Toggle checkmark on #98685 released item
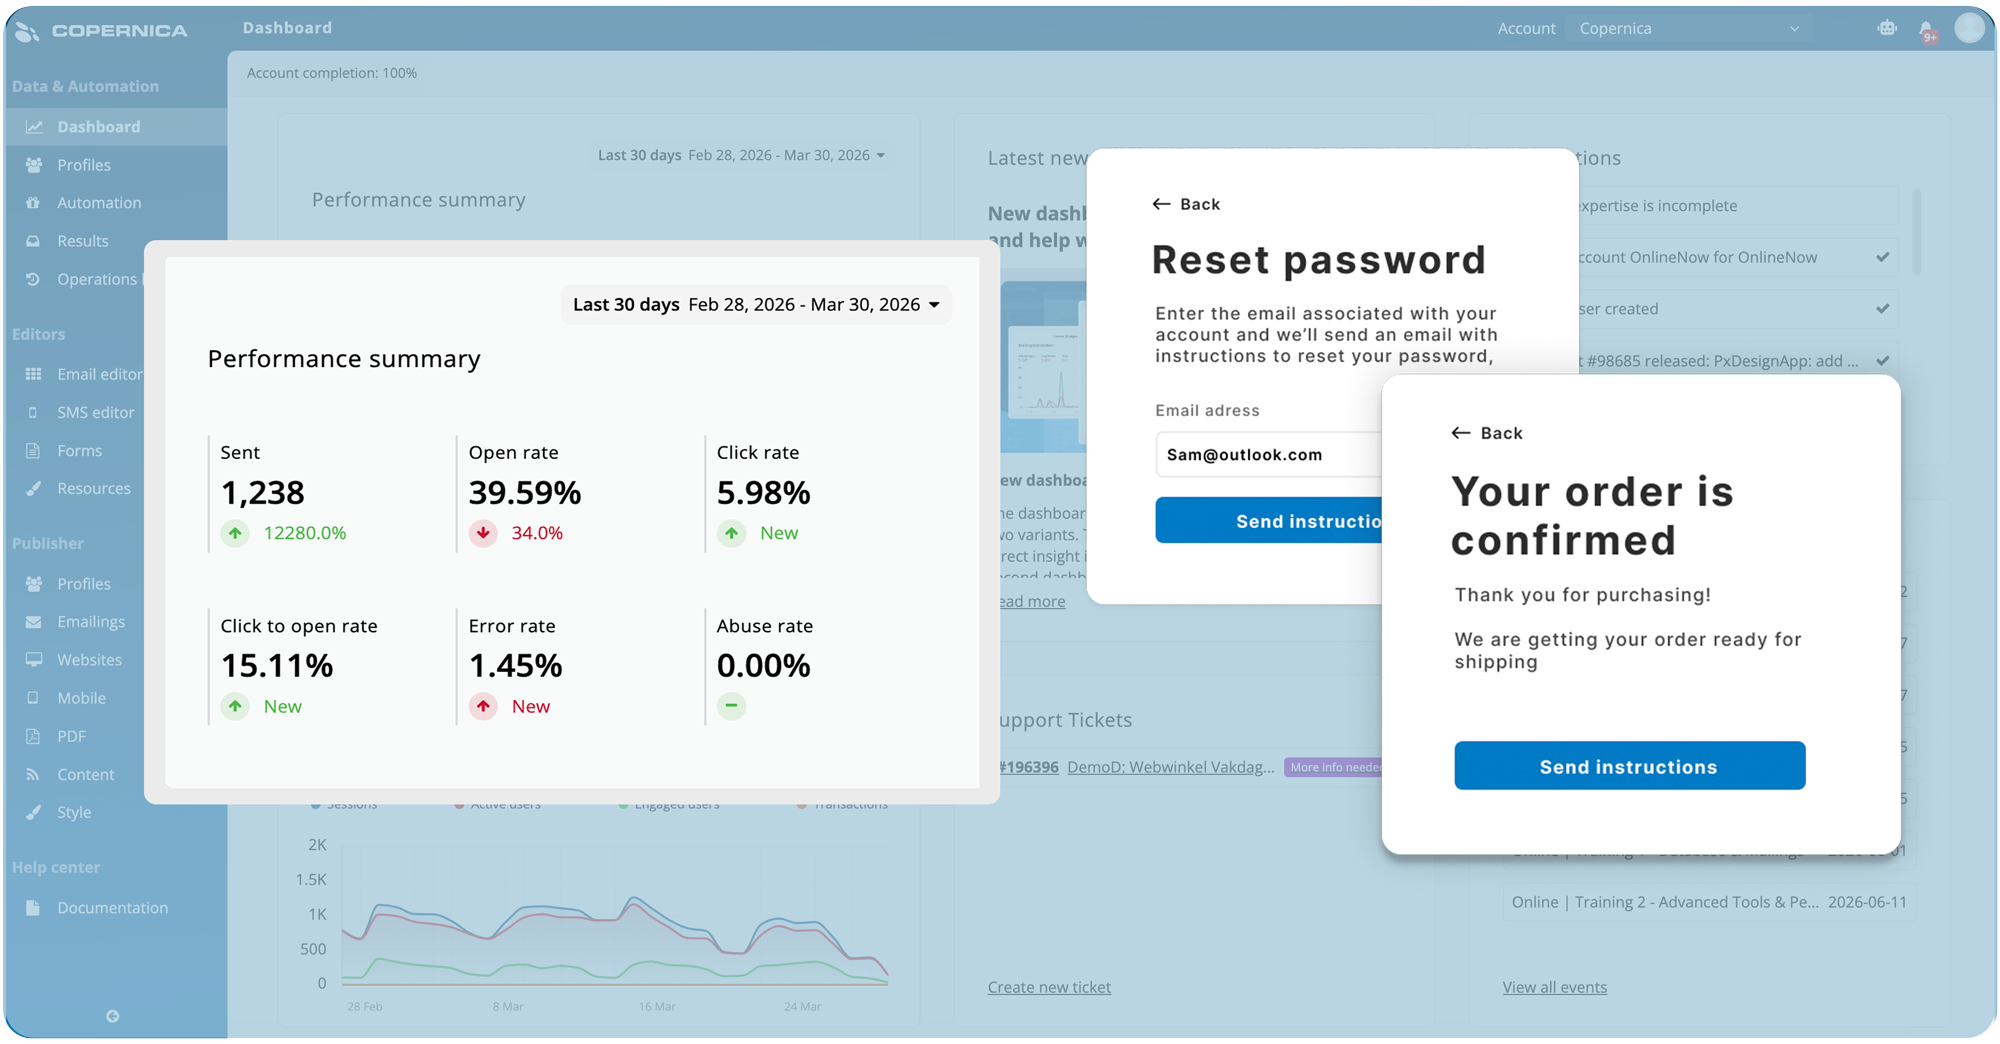 [x=1883, y=361]
